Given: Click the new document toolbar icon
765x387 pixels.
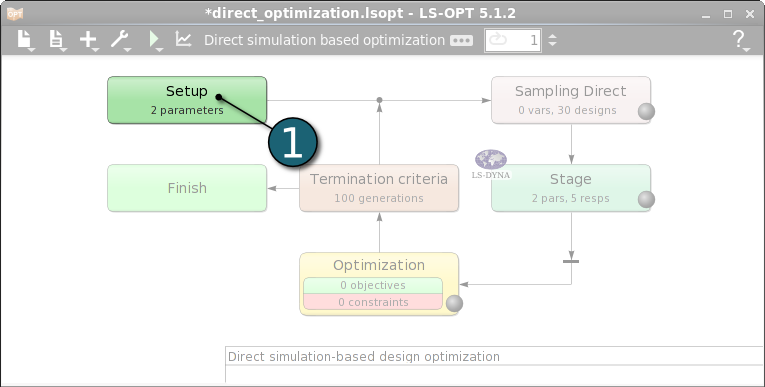Looking at the screenshot, I should 24,39.
